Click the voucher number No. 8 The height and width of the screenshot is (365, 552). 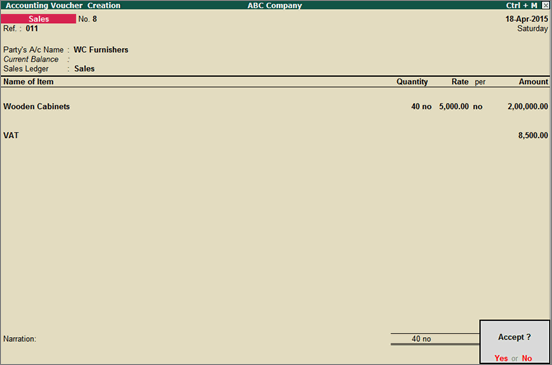pos(87,19)
